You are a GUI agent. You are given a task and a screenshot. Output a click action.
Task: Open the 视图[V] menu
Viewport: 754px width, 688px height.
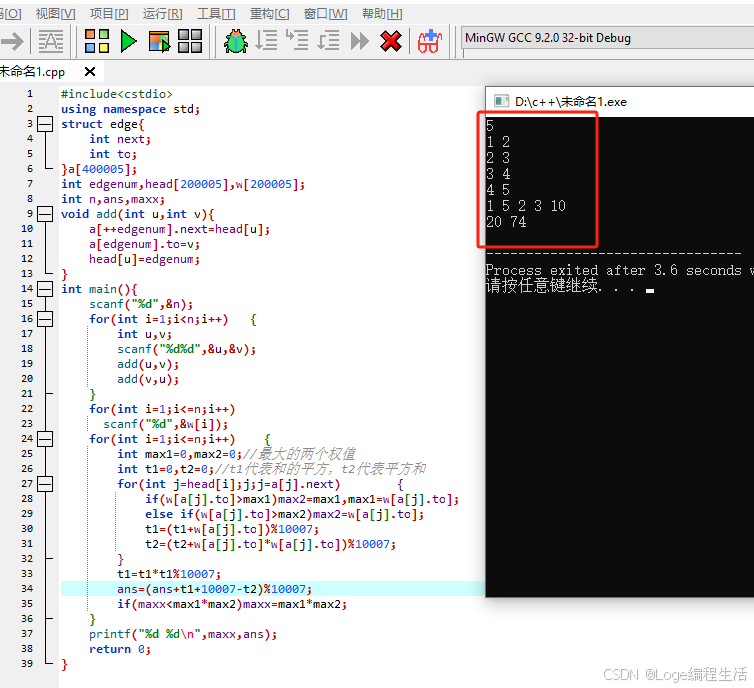pyautogui.click(x=55, y=13)
